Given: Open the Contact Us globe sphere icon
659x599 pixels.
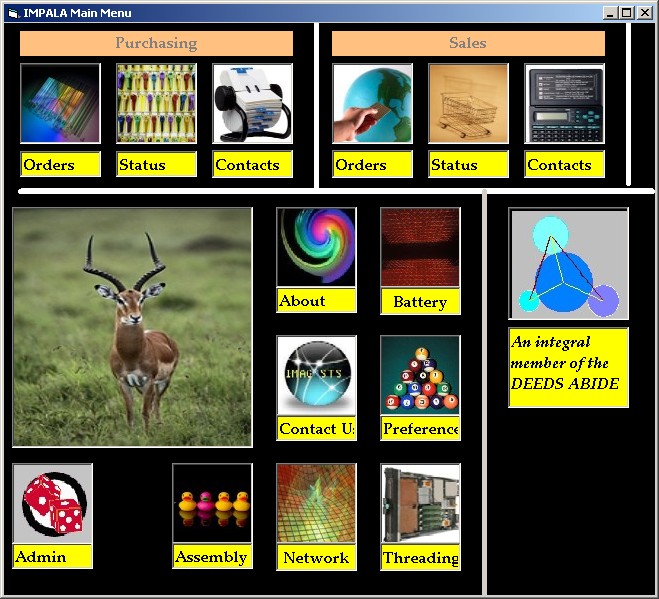Looking at the screenshot, I should [x=316, y=375].
